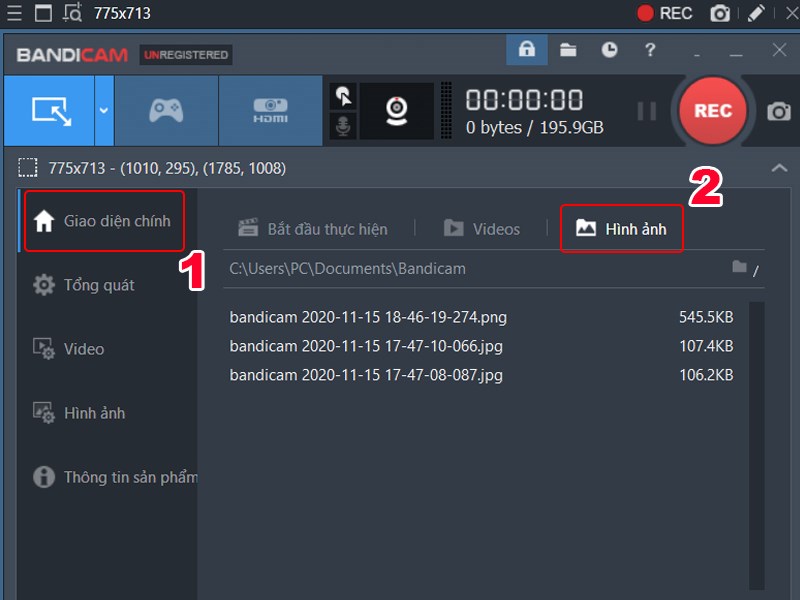The height and width of the screenshot is (600, 800).
Task: Take a screenshot with camera icon beside REC
Action: [x=779, y=111]
